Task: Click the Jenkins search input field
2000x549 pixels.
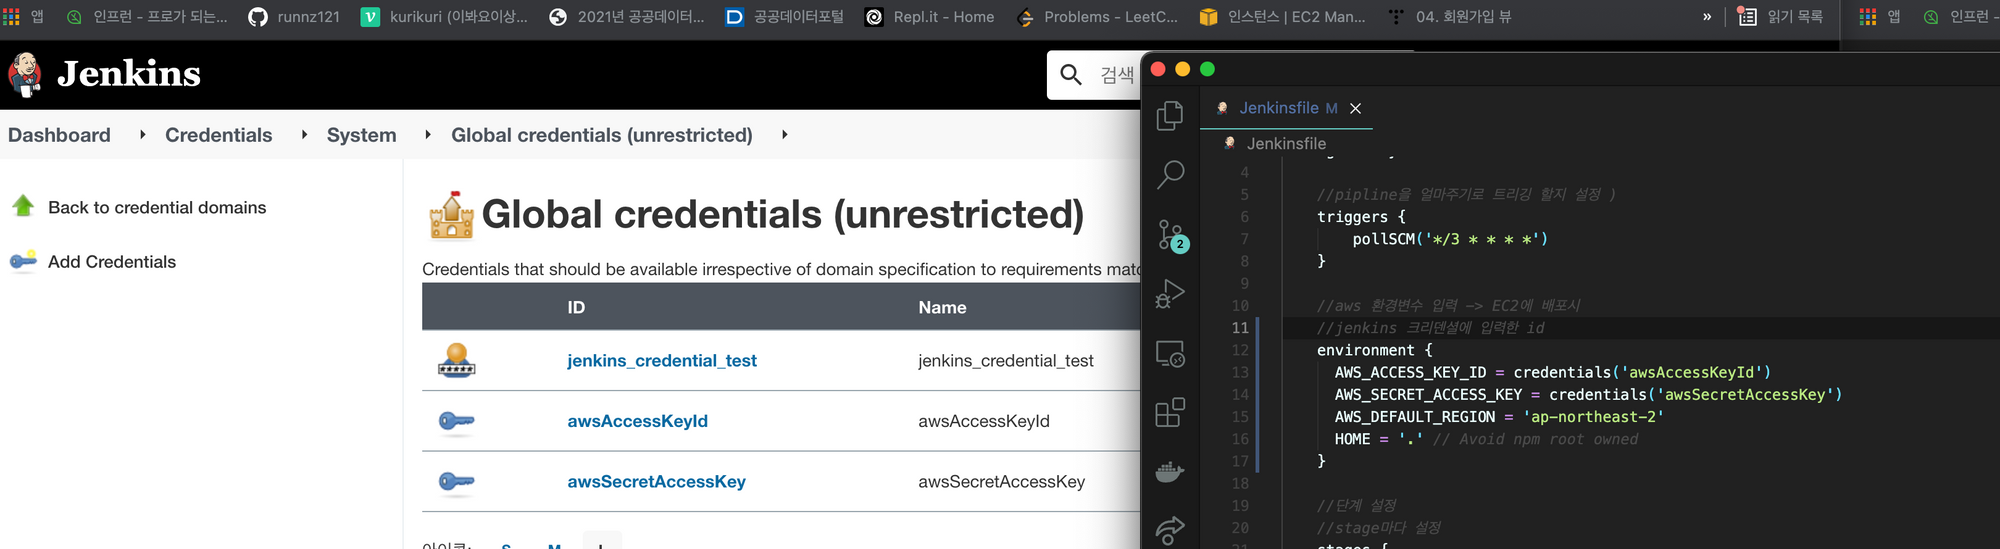Action: 1115,75
